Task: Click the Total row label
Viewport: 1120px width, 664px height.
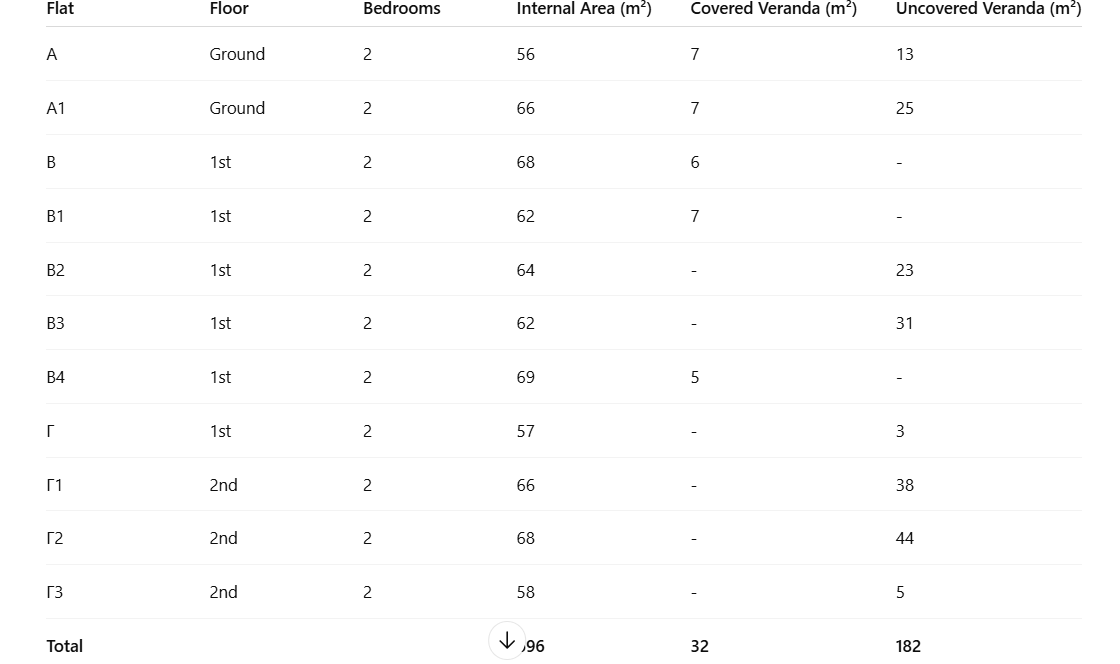Action: (65, 646)
